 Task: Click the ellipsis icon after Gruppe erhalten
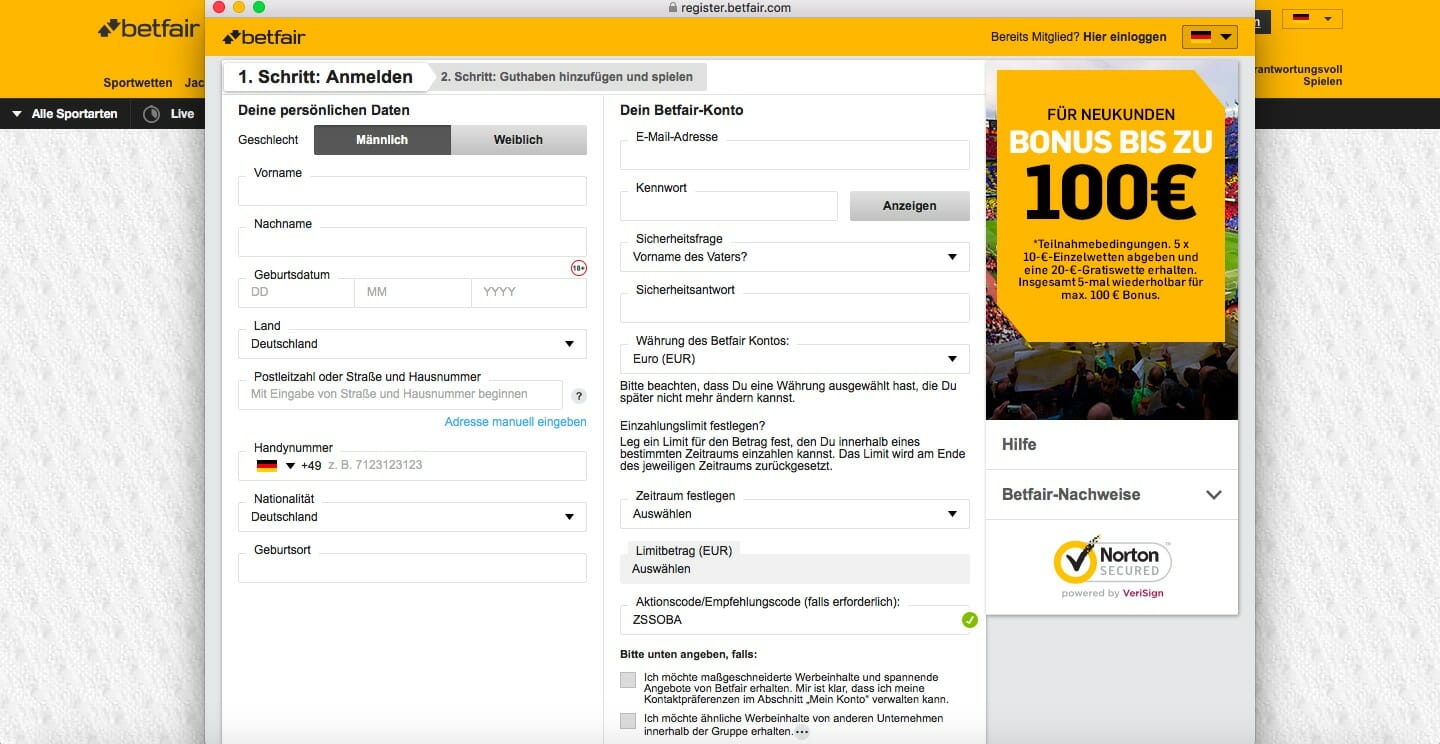[802, 732]
